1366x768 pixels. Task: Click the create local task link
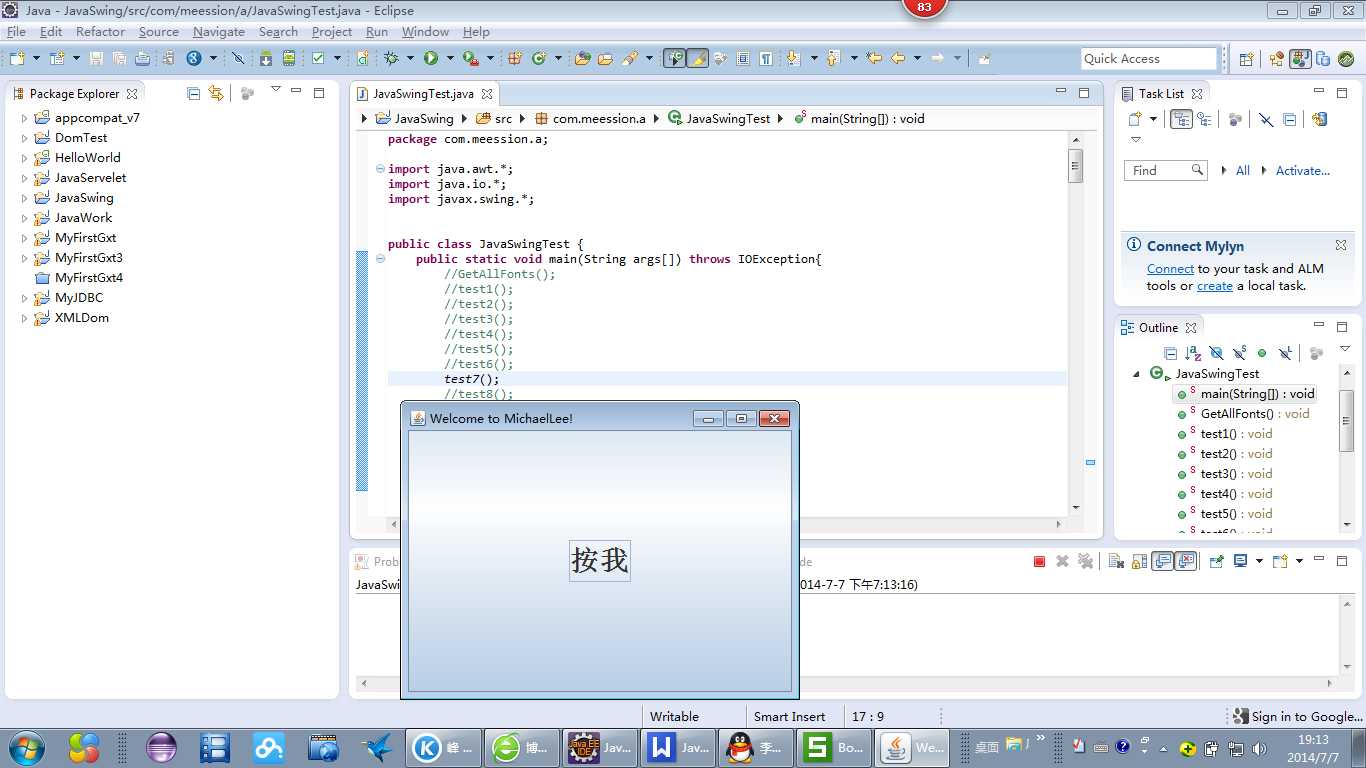tap(1214, 286)
